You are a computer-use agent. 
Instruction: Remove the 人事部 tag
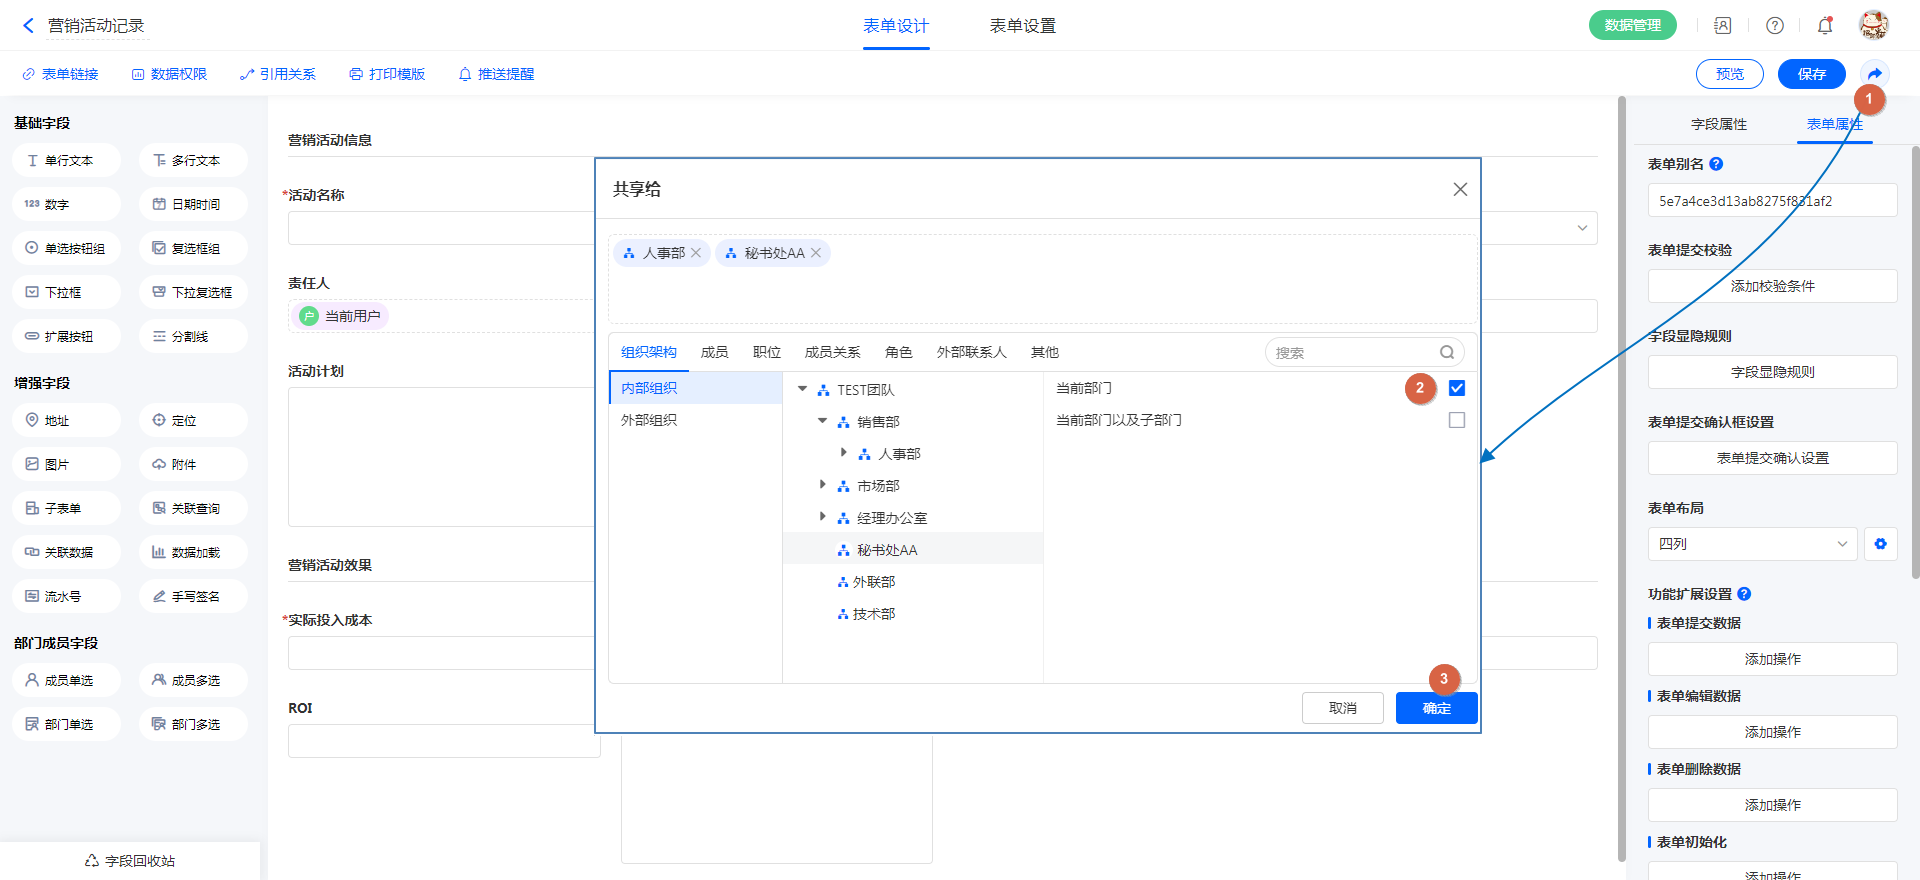[696, 253]
